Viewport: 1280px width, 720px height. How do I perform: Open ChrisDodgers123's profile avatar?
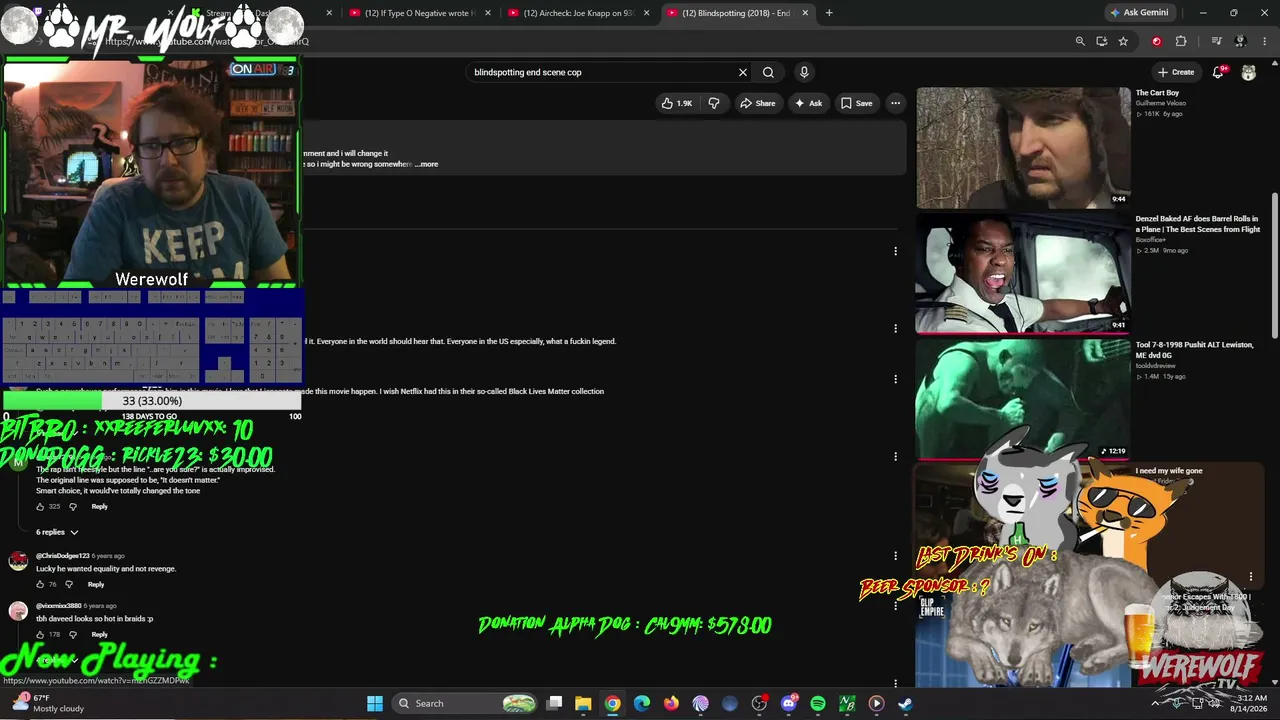point(18,560)
